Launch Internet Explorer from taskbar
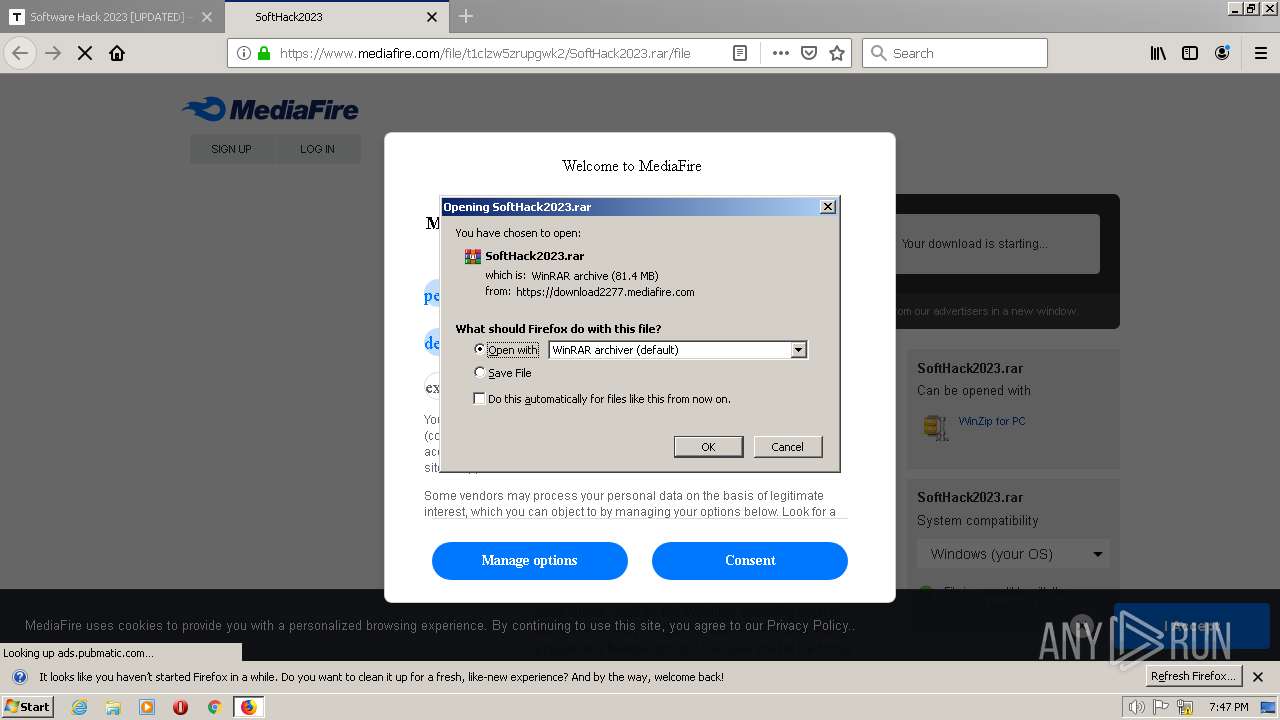1280x720 pixels. [x=79, y=707]
